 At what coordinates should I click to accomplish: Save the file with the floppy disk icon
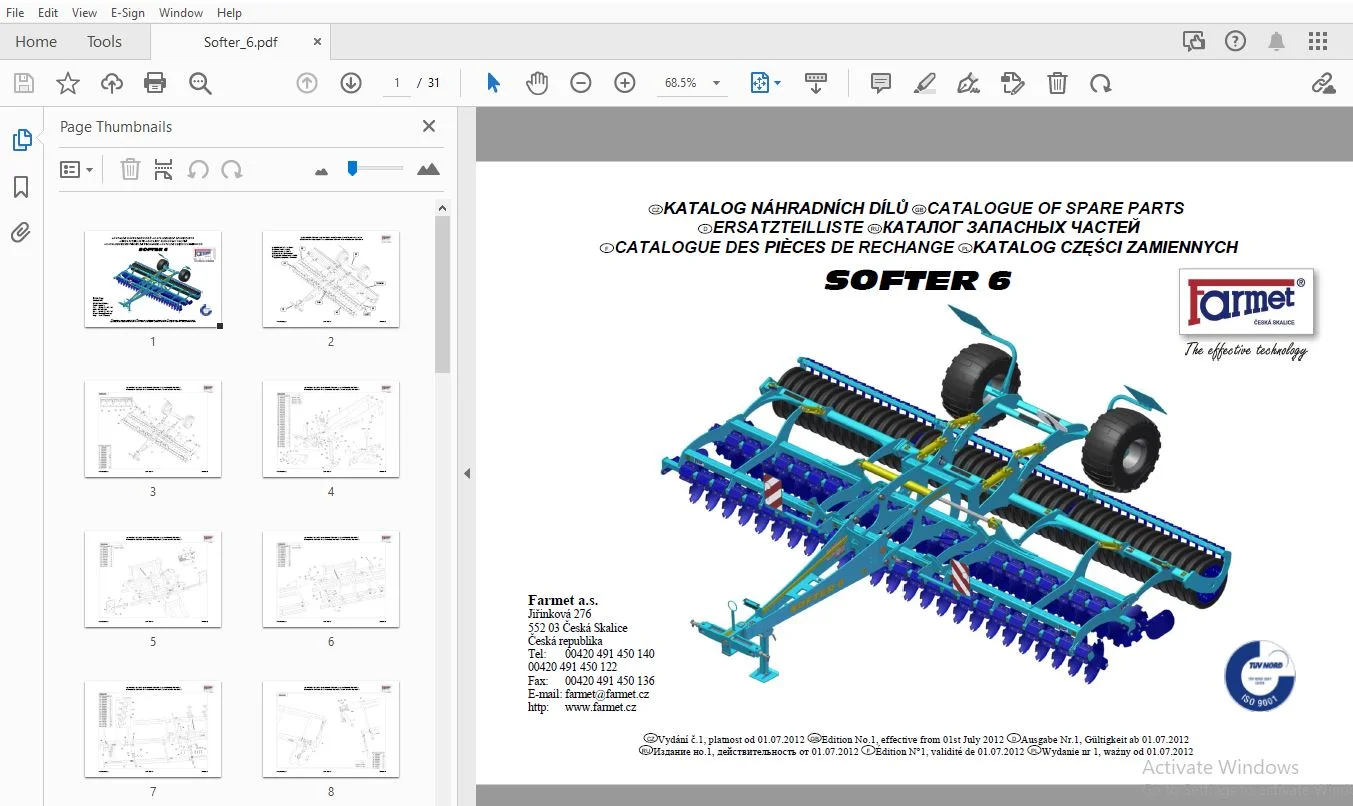click(23, 83)
